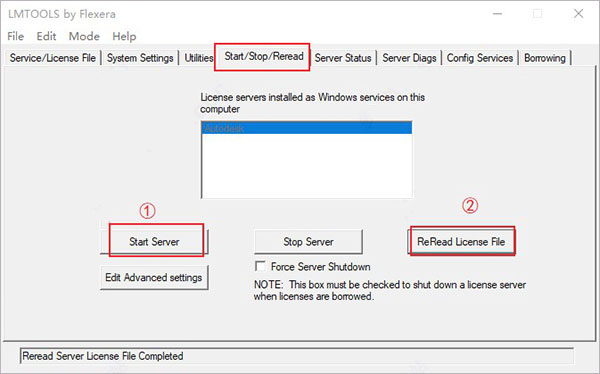This screenshot has height=374, width=600.
Task: Open the Borrowing tab
Action: click(x=545, y=58)
